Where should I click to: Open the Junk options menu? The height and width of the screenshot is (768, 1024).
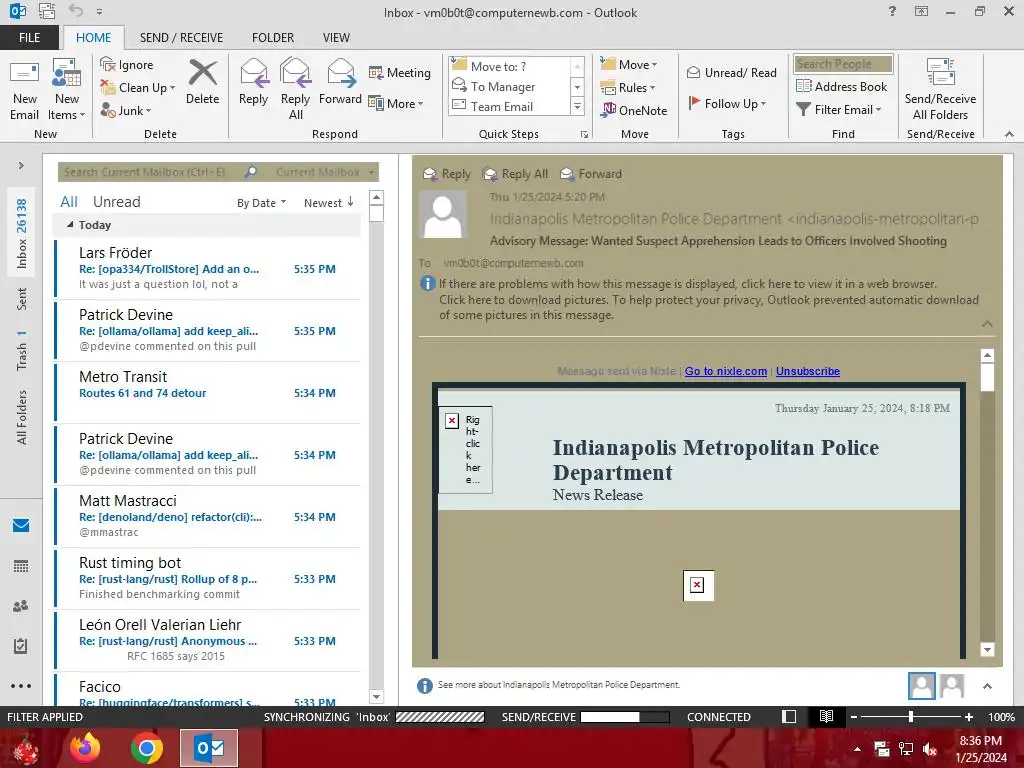point(126,110)
